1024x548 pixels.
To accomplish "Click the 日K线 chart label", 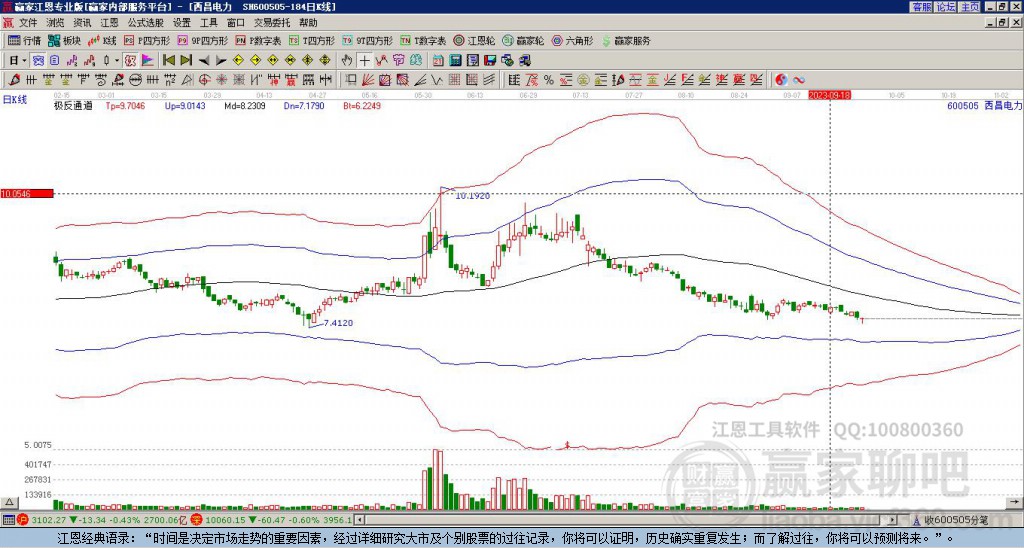I will pyautogui.click(x=15, y=100).
